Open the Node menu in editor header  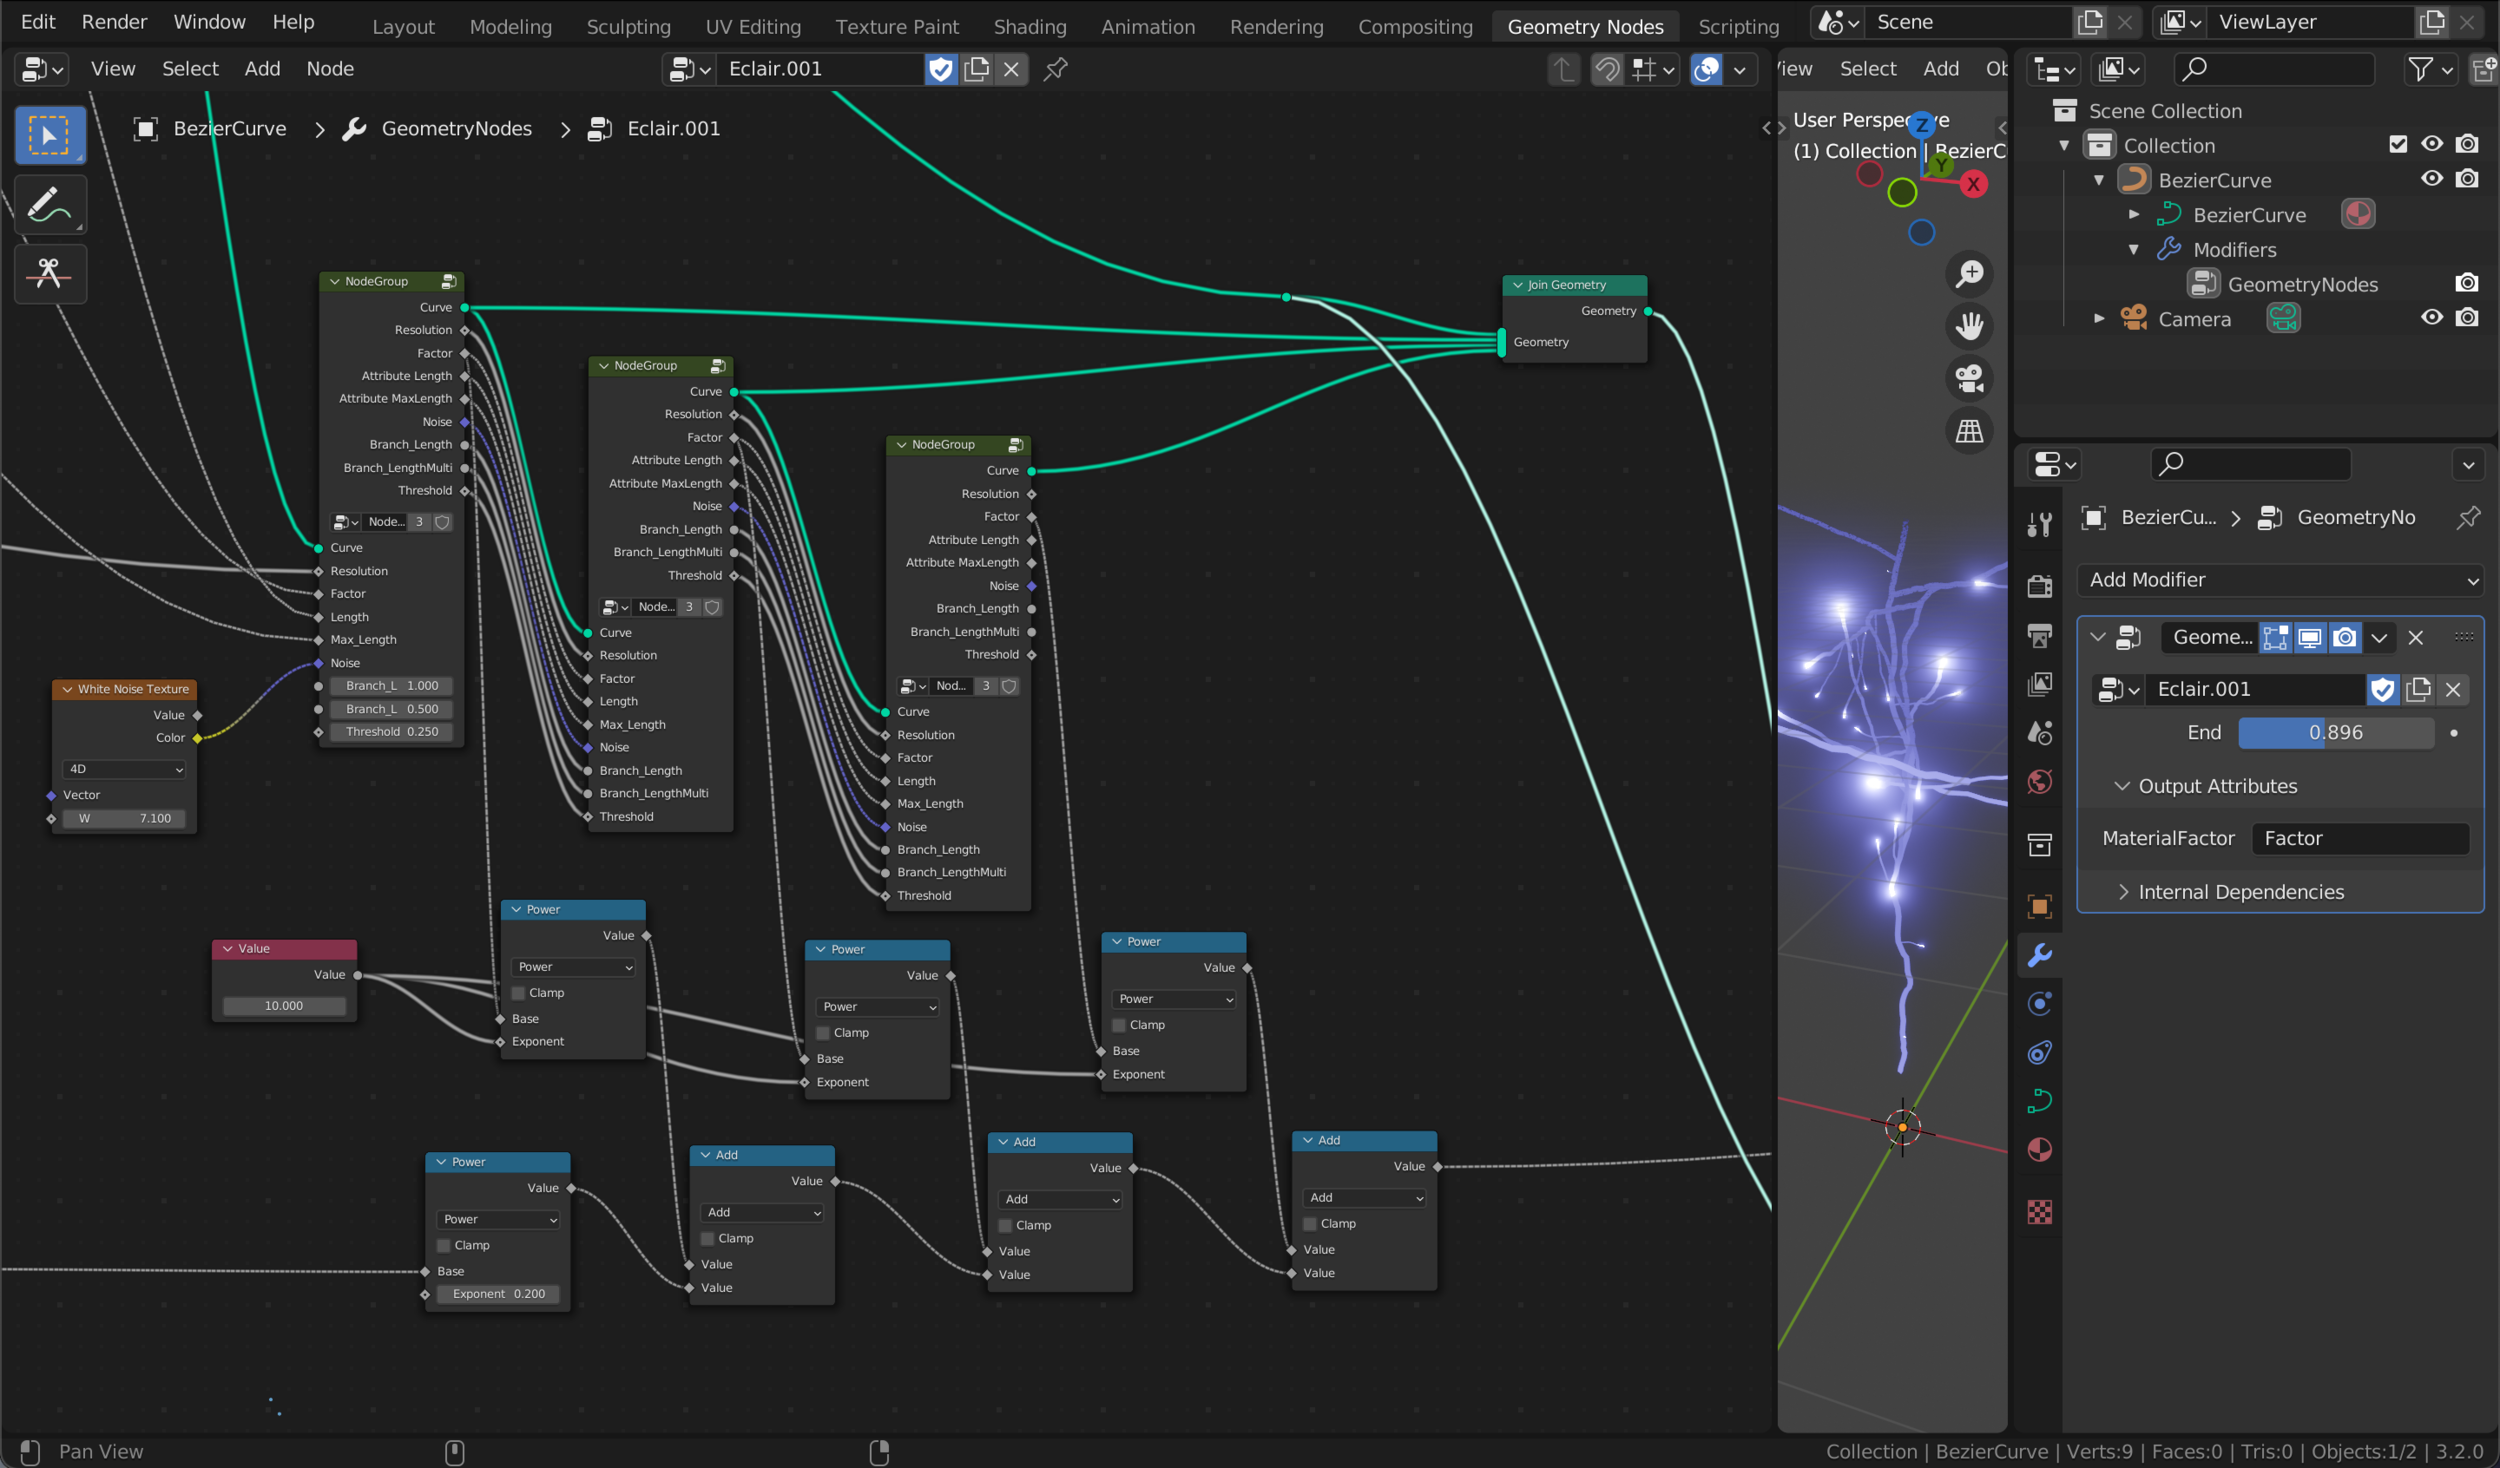pos(330,69)
